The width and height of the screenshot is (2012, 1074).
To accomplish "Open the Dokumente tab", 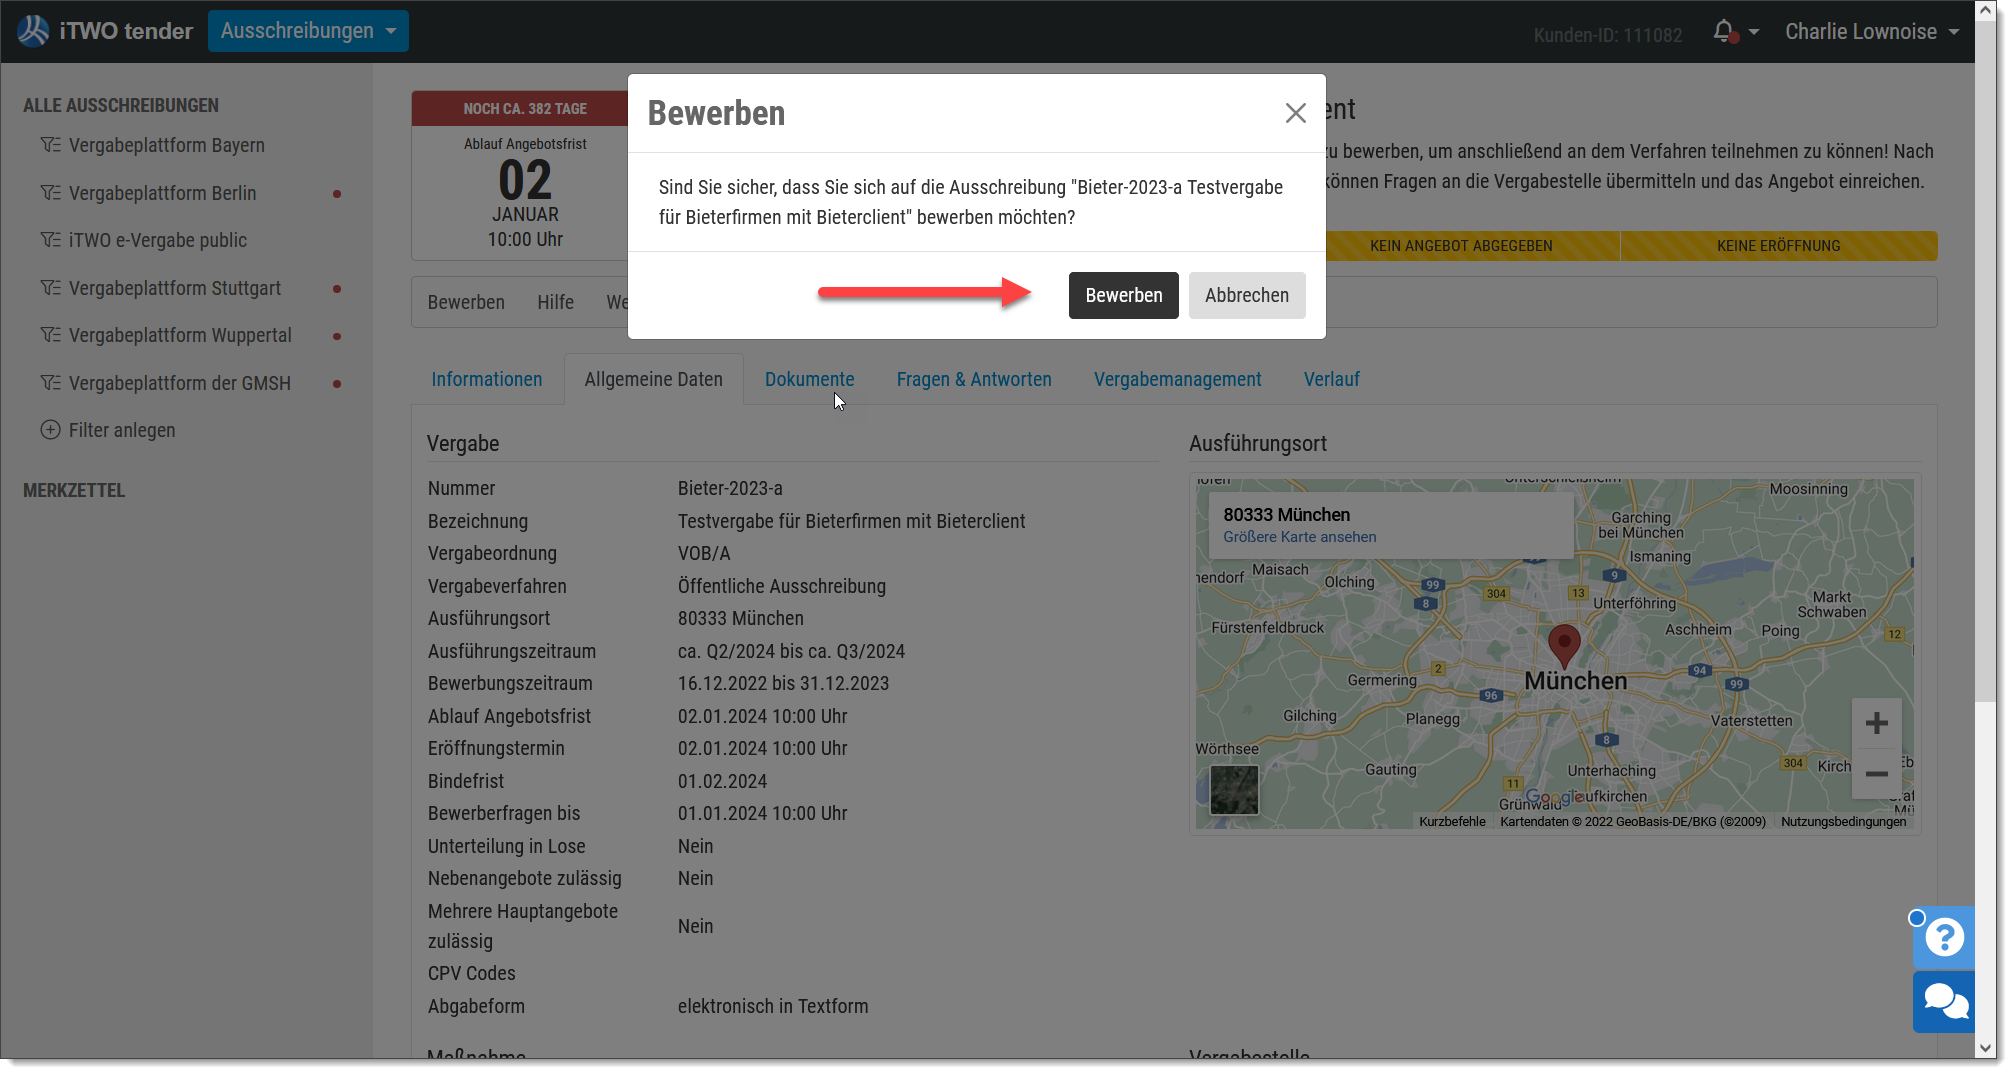I will [809, 380].
